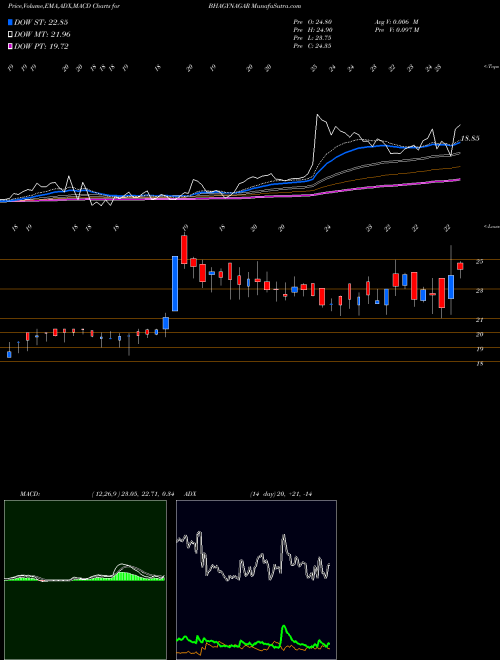
Task: Click the 18 price axis label
Action: 479,364
